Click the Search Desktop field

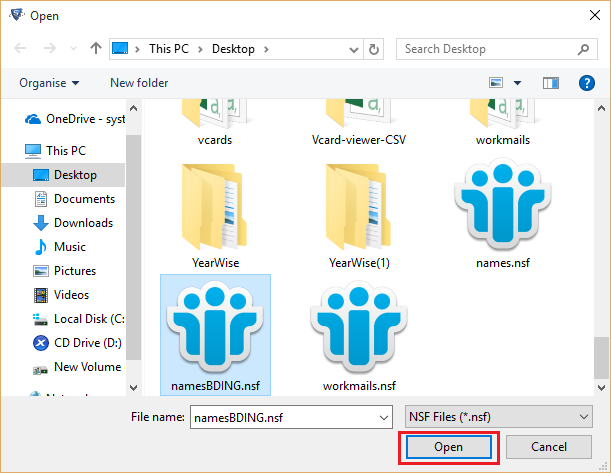(496, 49)
